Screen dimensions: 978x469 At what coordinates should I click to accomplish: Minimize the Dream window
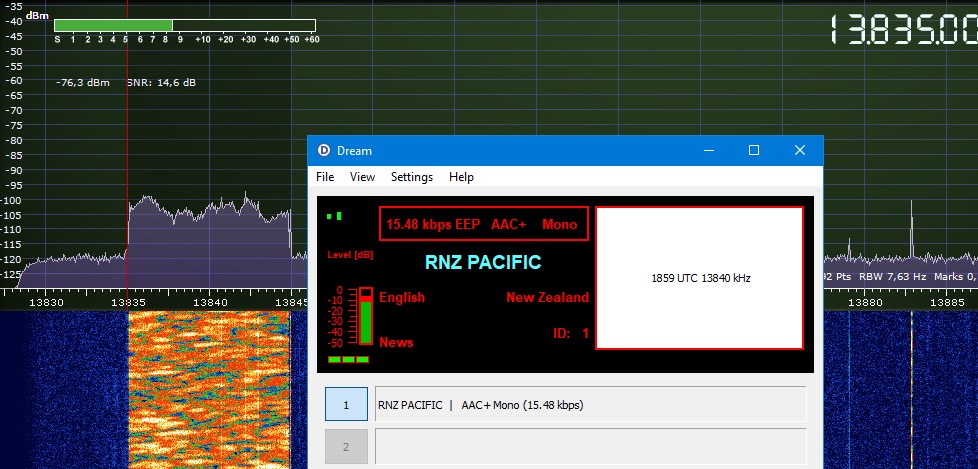click(709, 150)
